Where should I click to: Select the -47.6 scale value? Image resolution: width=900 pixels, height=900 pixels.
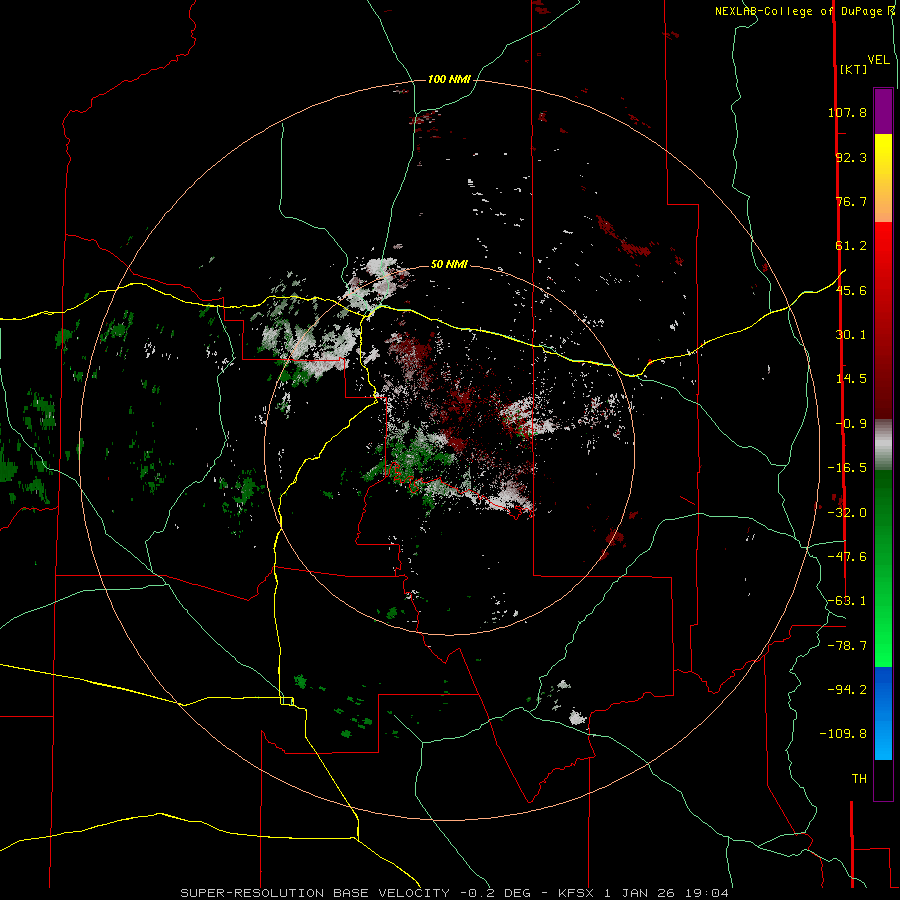pos(847,557)
